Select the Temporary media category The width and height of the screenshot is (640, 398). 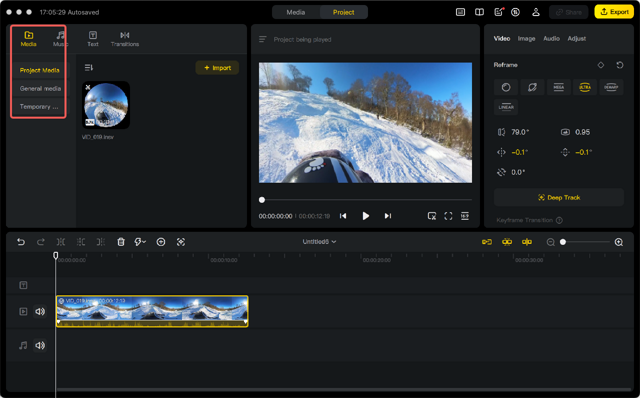tap(40, 107)
